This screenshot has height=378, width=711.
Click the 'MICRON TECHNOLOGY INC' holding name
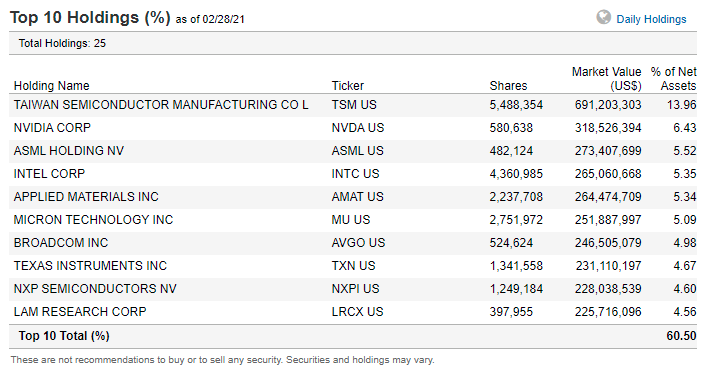93,220
